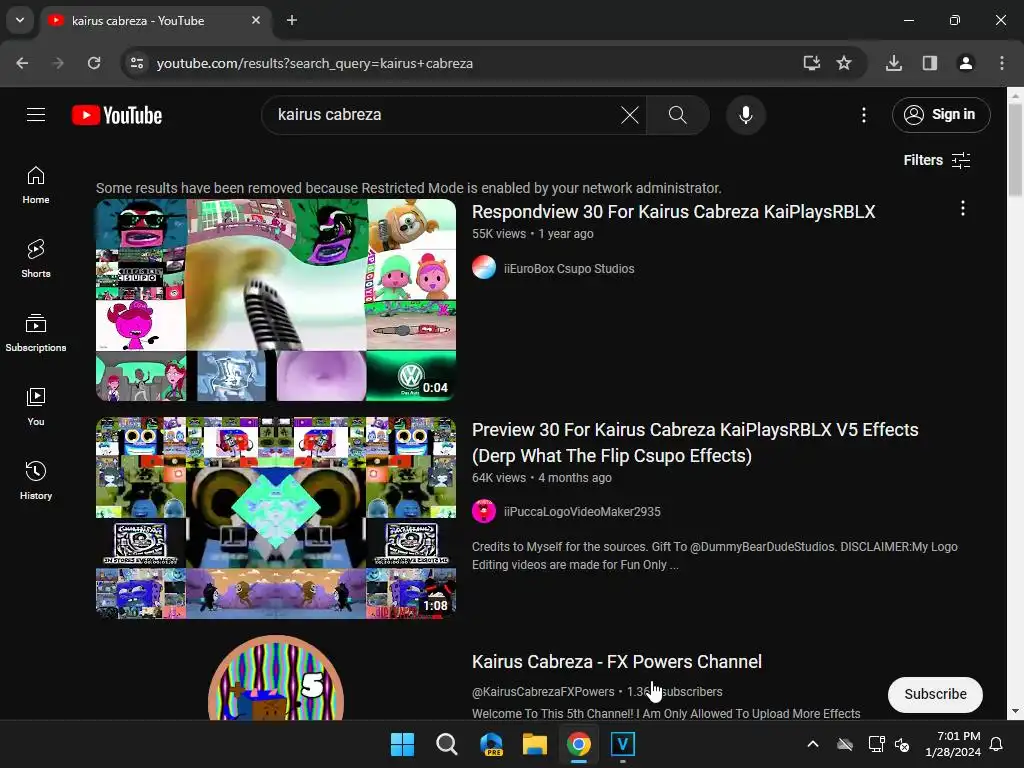Click the '64K views' text
1024x768 pixels.
pos(499,478)
